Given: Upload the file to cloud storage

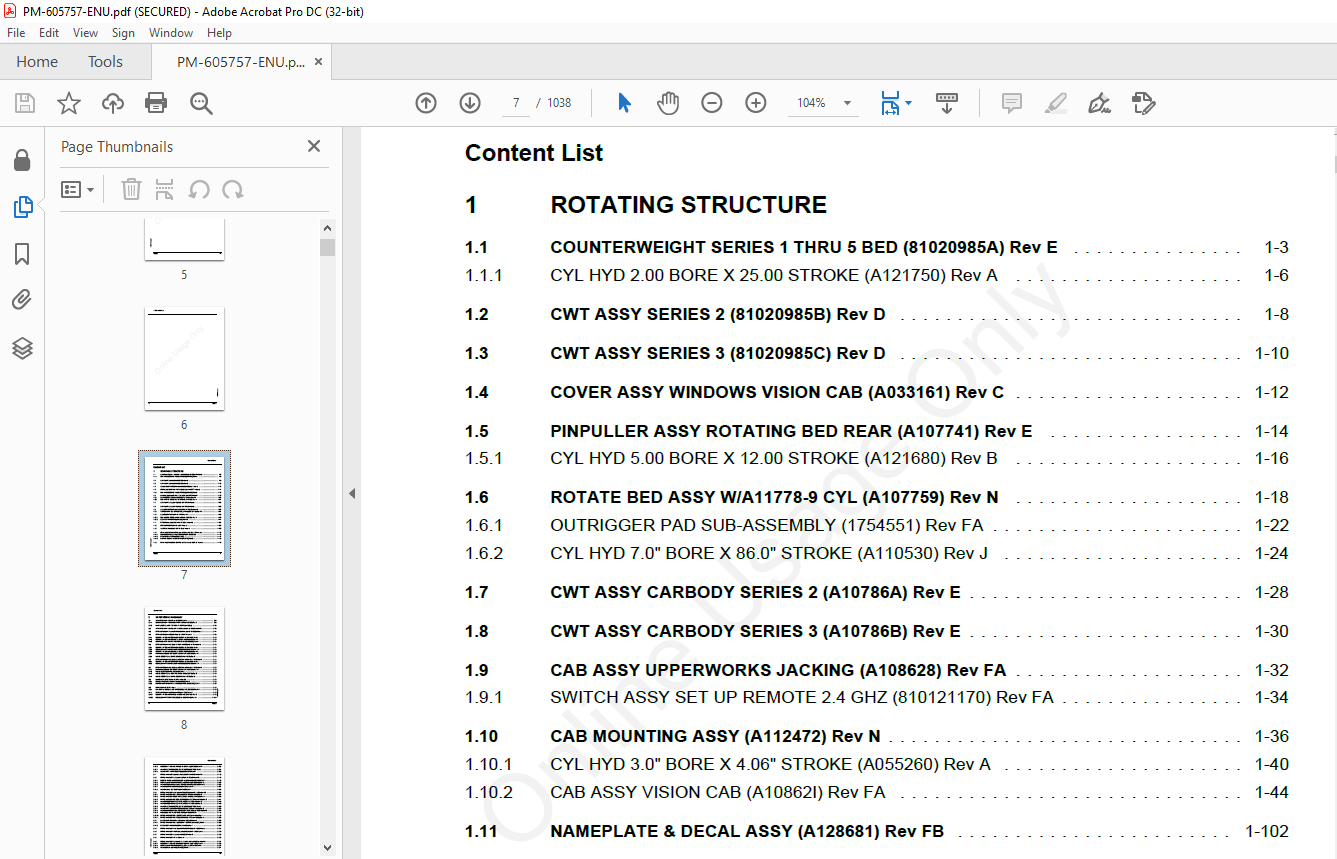Looking at the screenshot, I should tap(113, 103).
